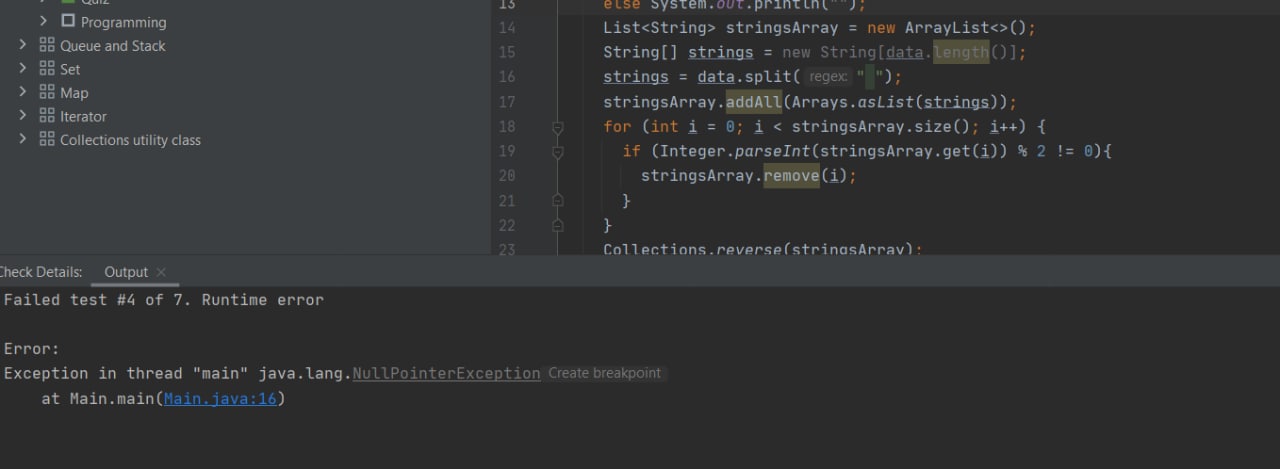
Task: Click the highlighted addAll call on line 17
Action: 754,102
